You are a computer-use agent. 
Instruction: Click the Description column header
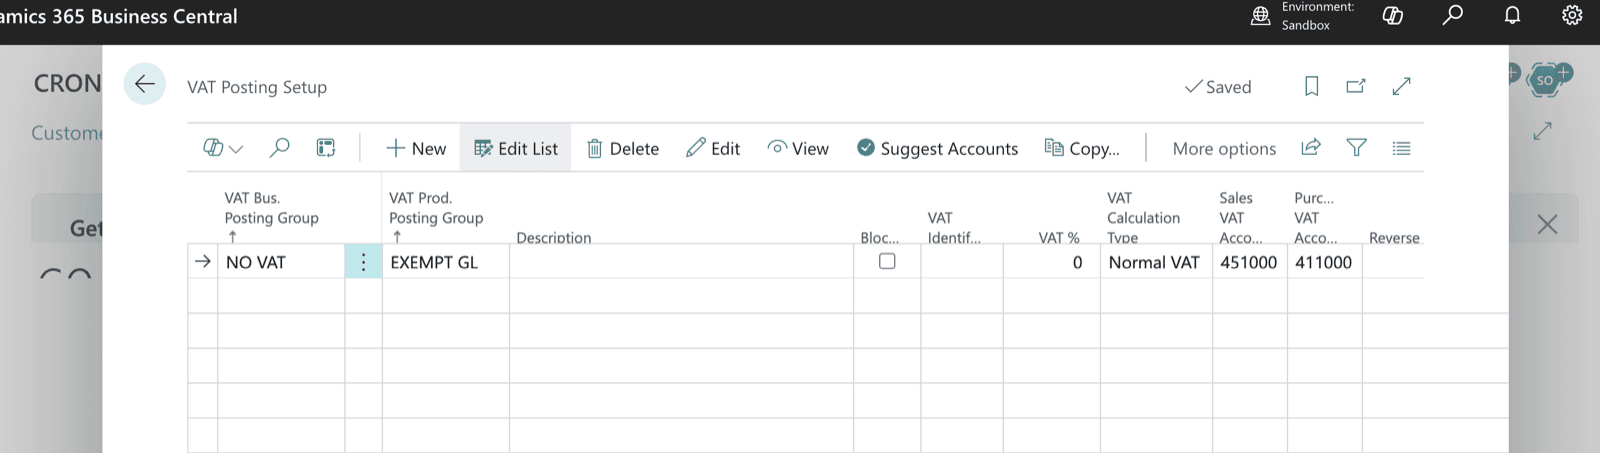point(554,237)
